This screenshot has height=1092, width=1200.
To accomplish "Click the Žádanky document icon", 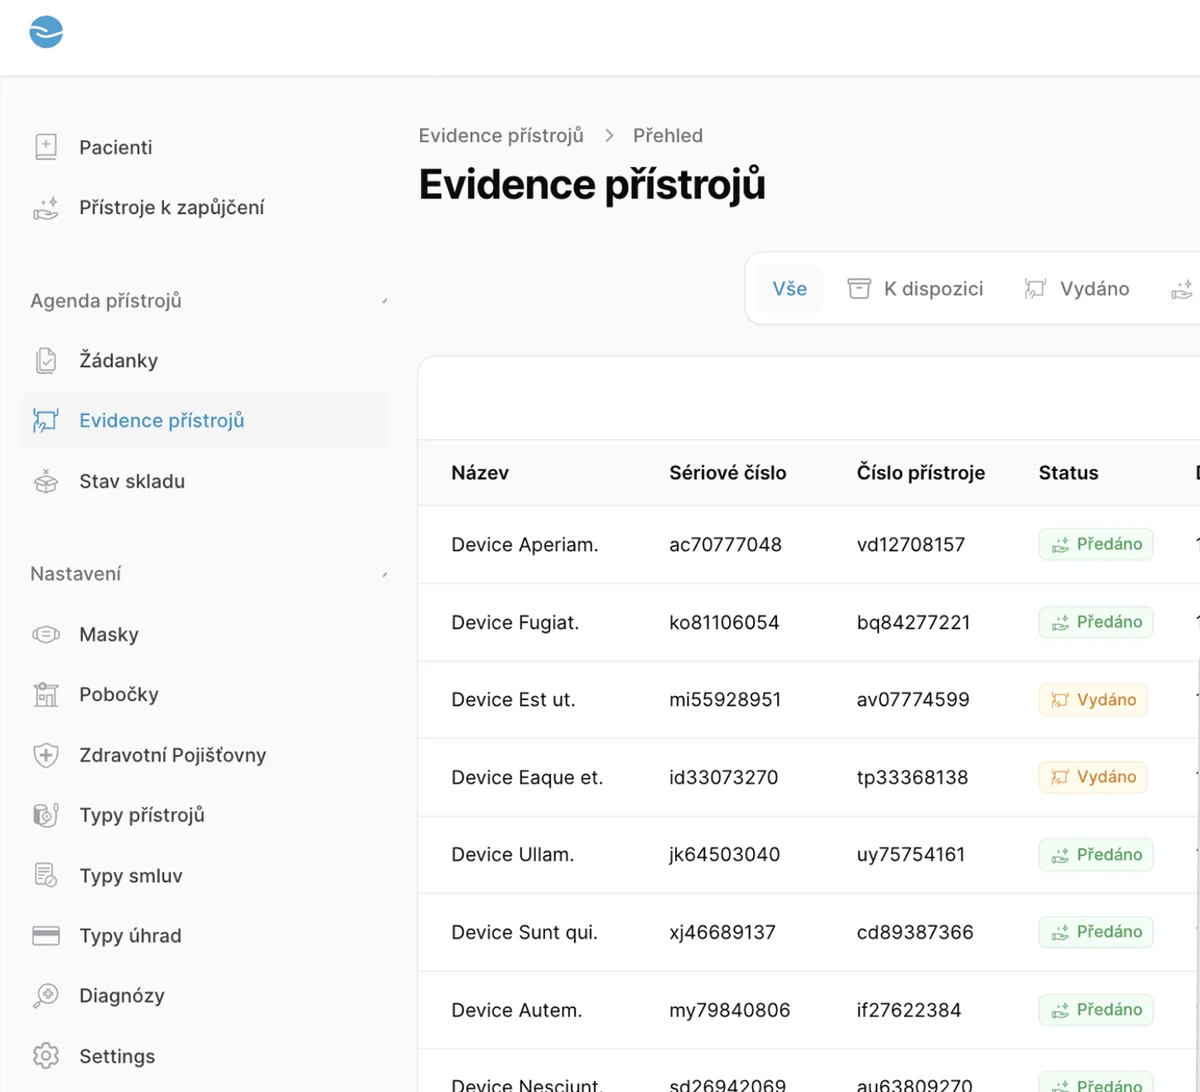I will [46, 360].
